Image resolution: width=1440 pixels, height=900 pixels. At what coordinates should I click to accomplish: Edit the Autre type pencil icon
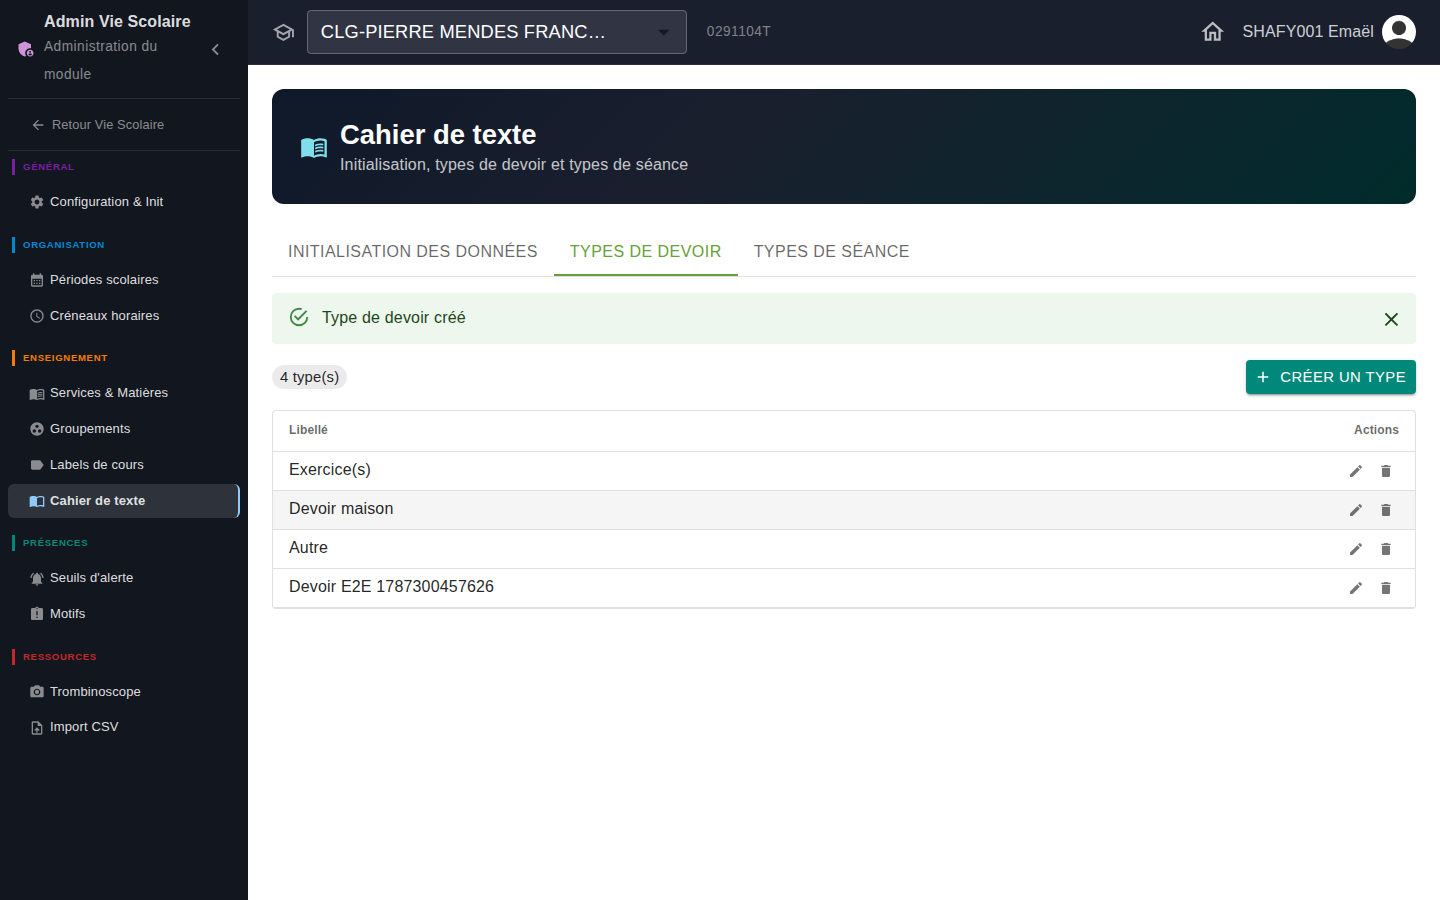pos(1356,549)
